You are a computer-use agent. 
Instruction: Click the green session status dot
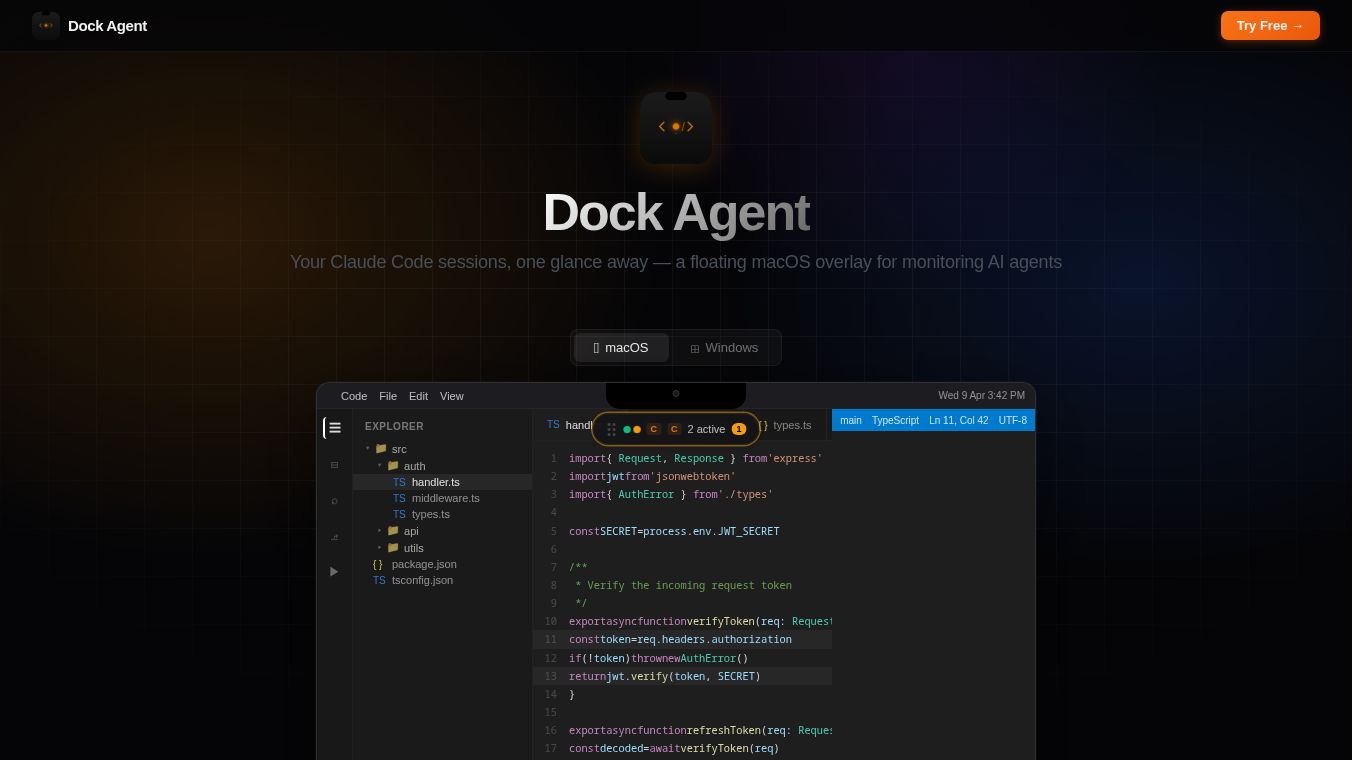pyautogui.click(x=627, y=429)
